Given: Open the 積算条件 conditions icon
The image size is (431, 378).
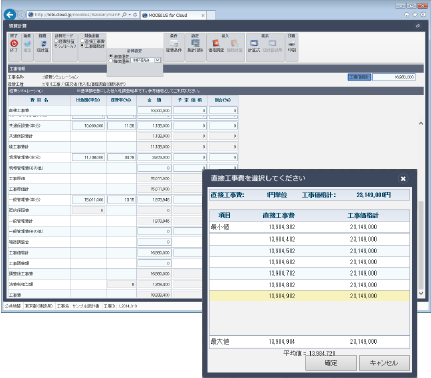Looking at the screenshot, I should pos(174,43).
